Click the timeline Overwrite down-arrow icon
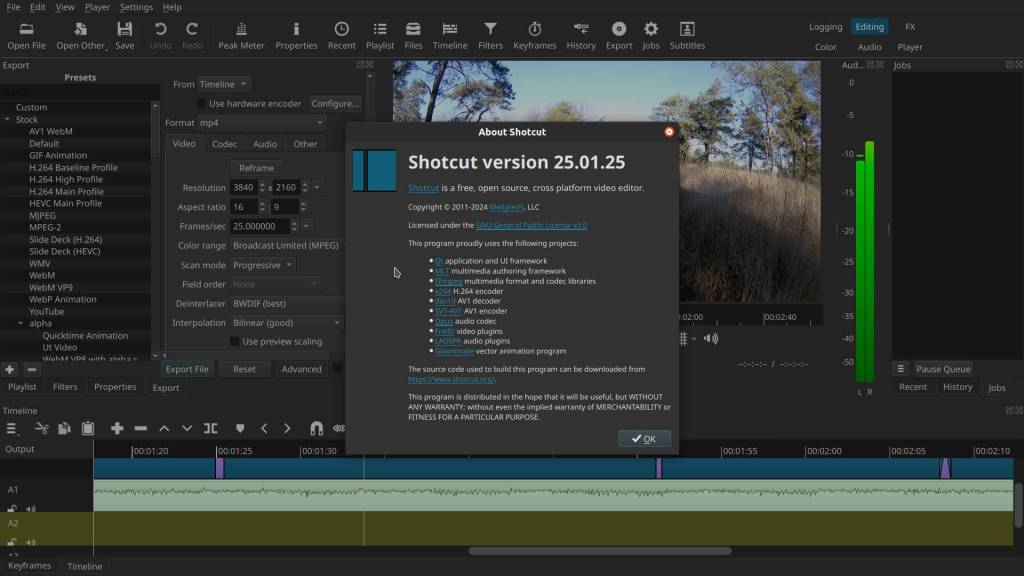 pos(187,428)
